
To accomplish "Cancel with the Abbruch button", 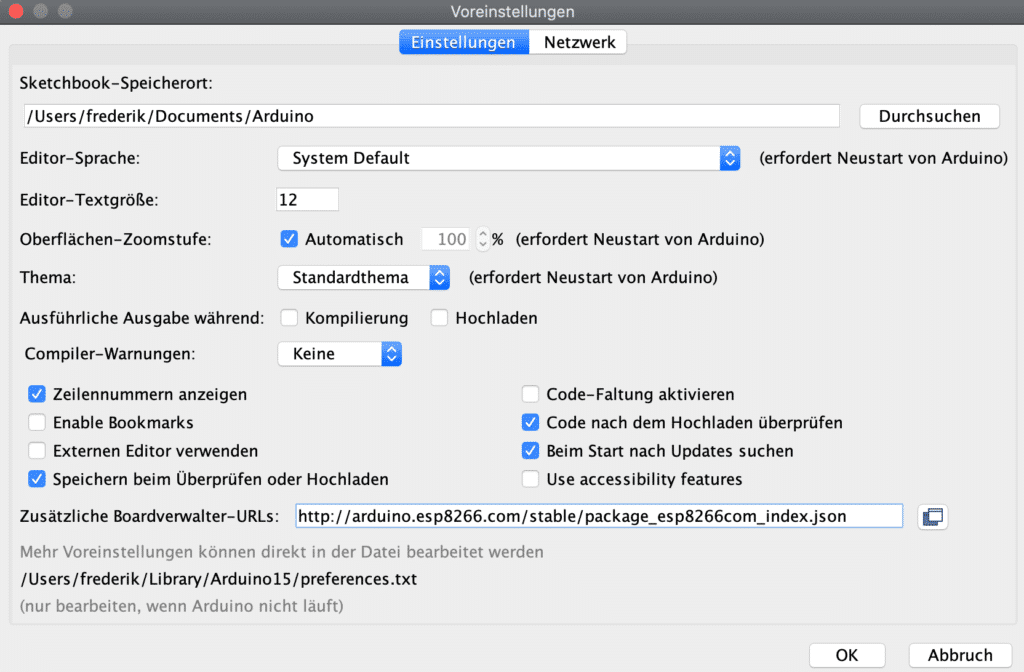I will click(x=960, y=655).
